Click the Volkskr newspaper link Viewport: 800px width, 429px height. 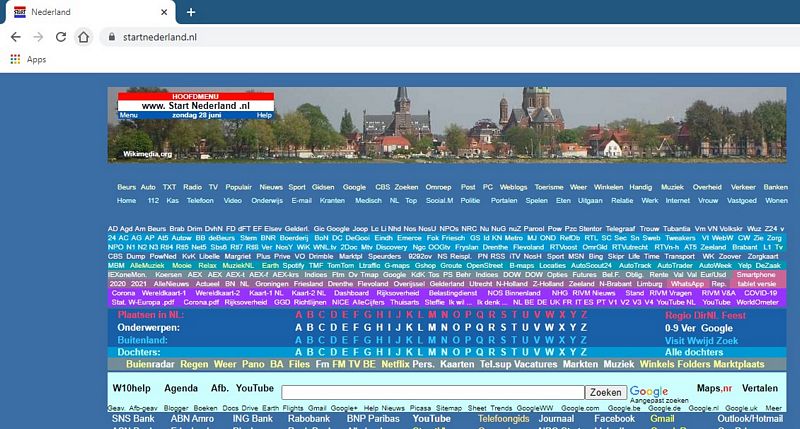coord(731,229)
